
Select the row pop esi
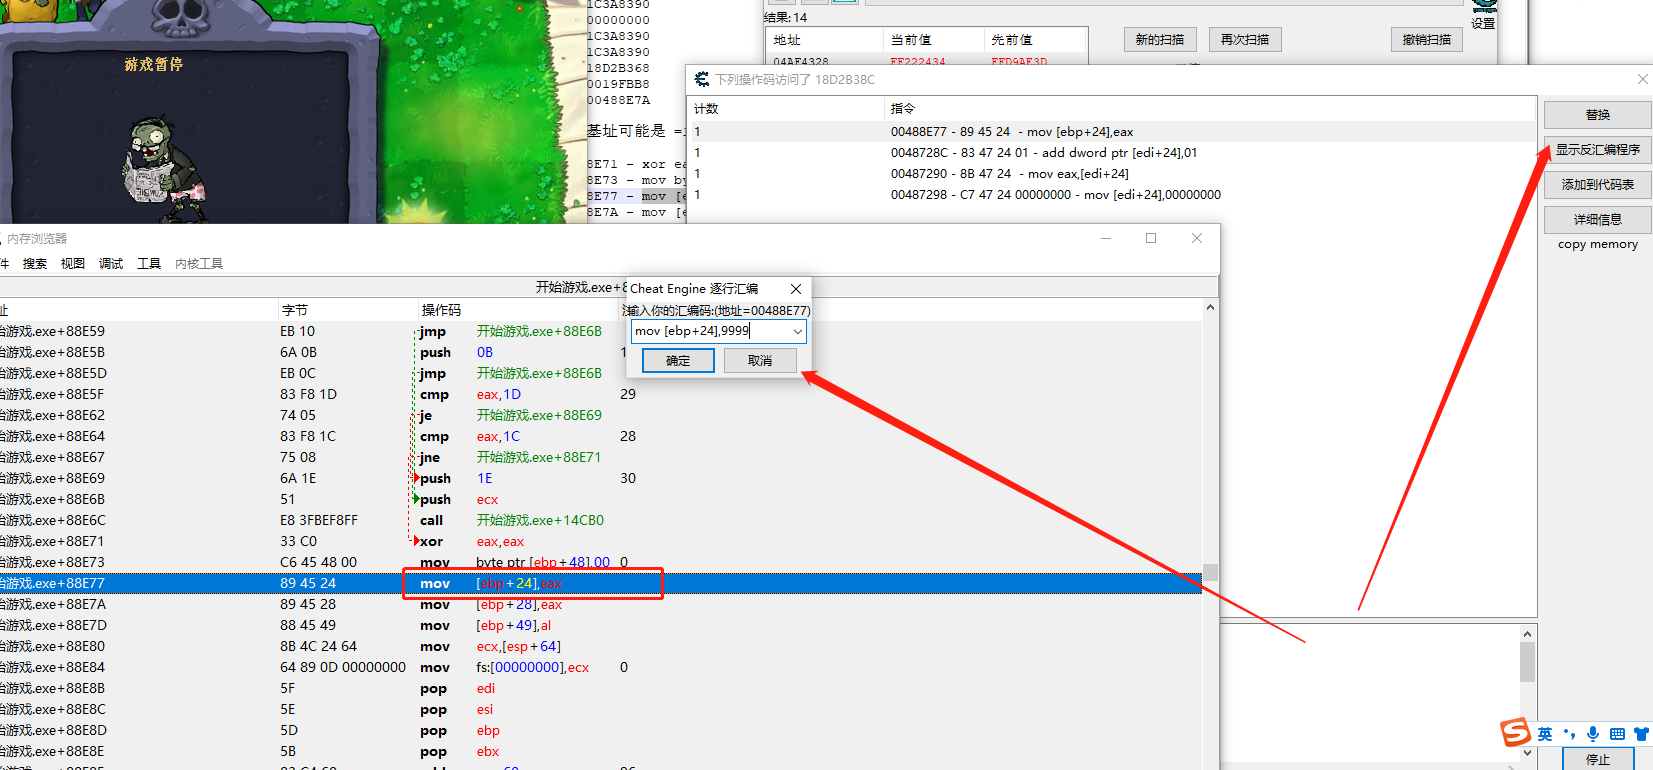(600, 709)
